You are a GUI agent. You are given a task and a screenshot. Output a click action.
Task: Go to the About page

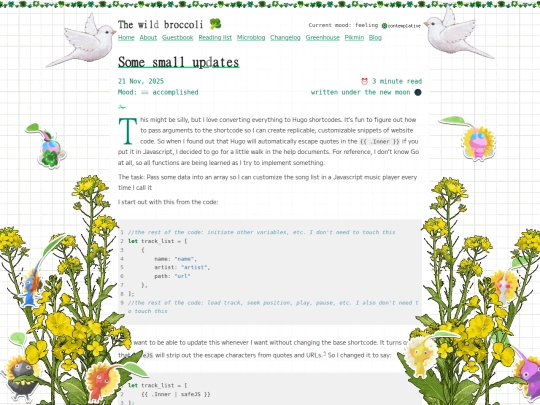(x=148, y=38)
